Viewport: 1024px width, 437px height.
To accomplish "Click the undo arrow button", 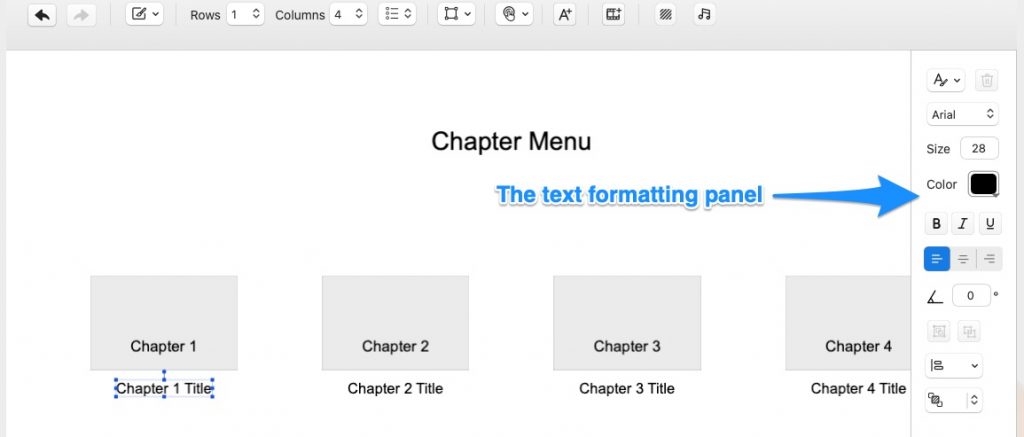I will pyautogui.click(x=42, y=15).
